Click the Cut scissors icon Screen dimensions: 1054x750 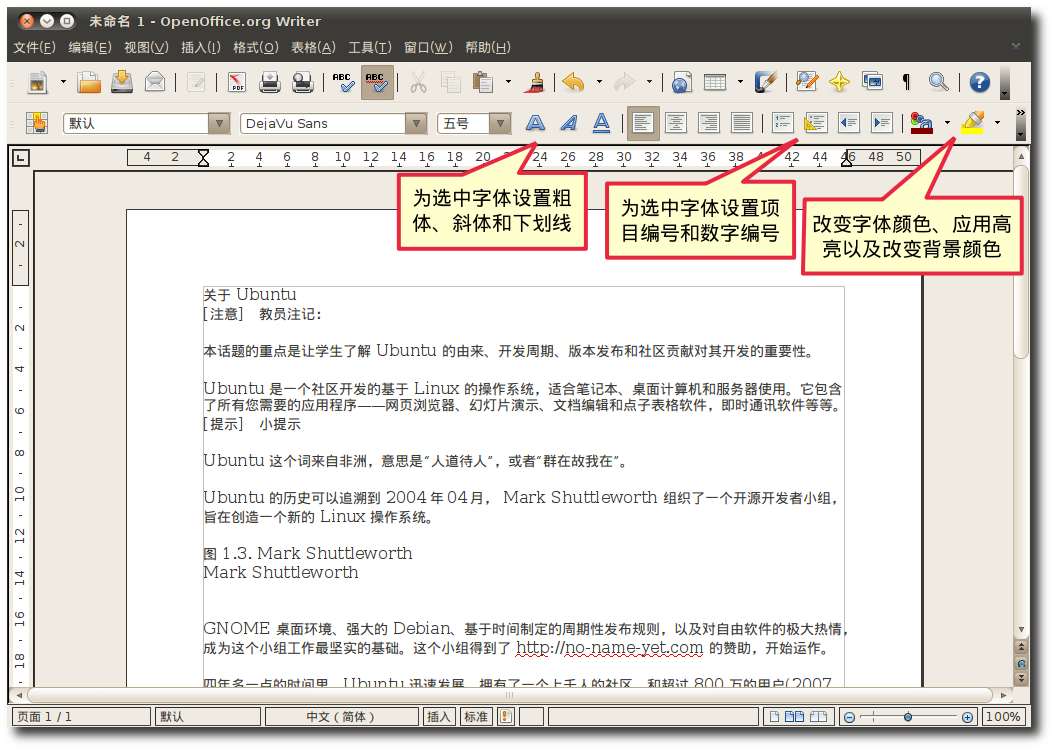click(418, 83)
